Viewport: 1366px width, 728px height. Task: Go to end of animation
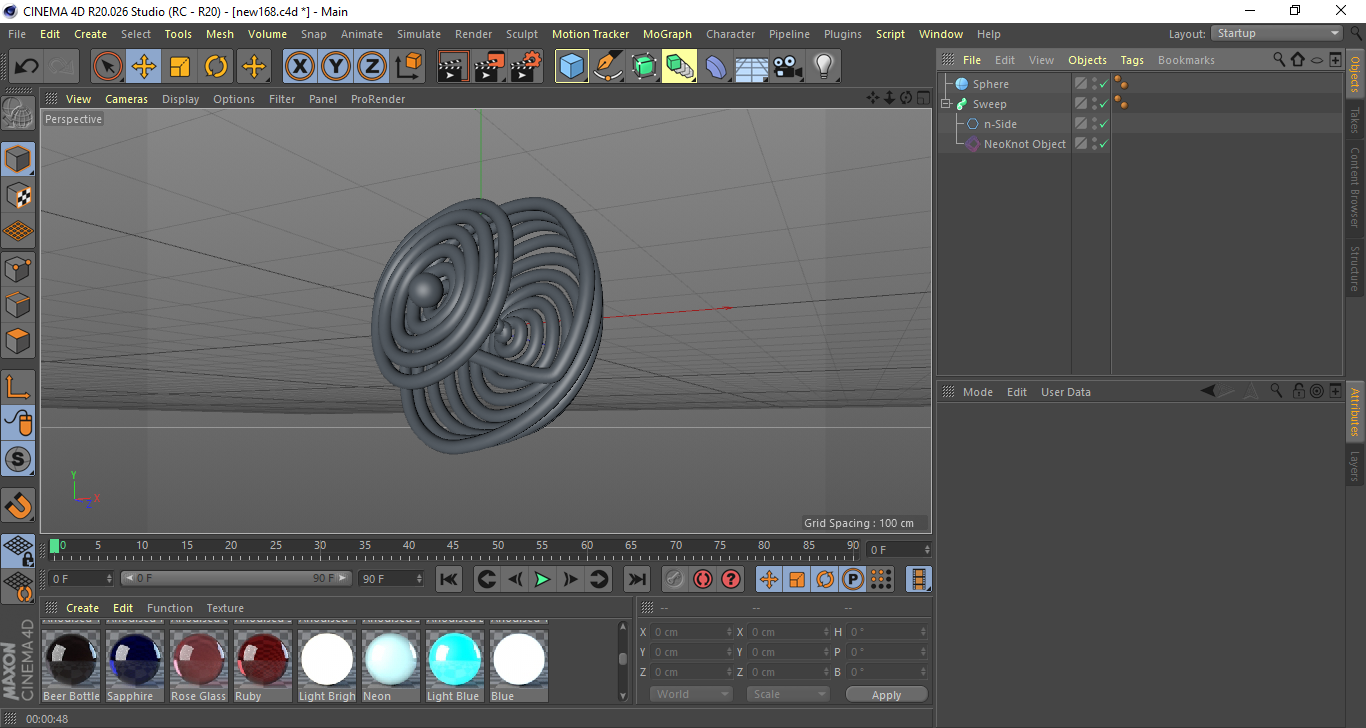coord(636,579)
